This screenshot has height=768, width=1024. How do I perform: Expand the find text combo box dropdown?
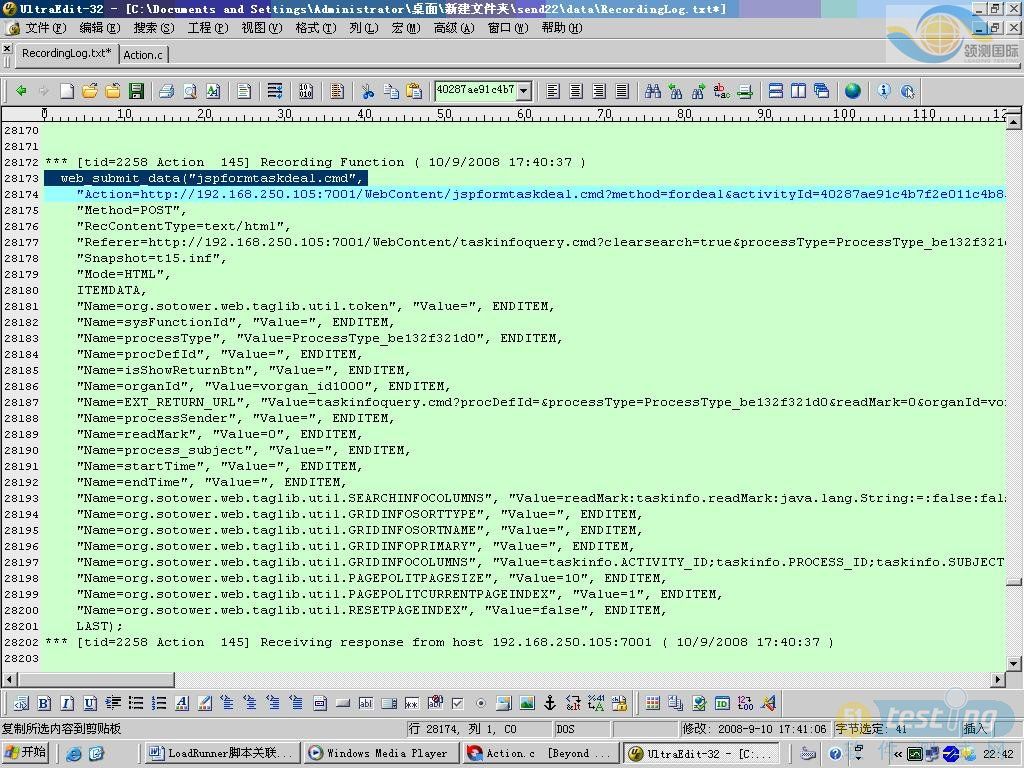coord(523,91)
